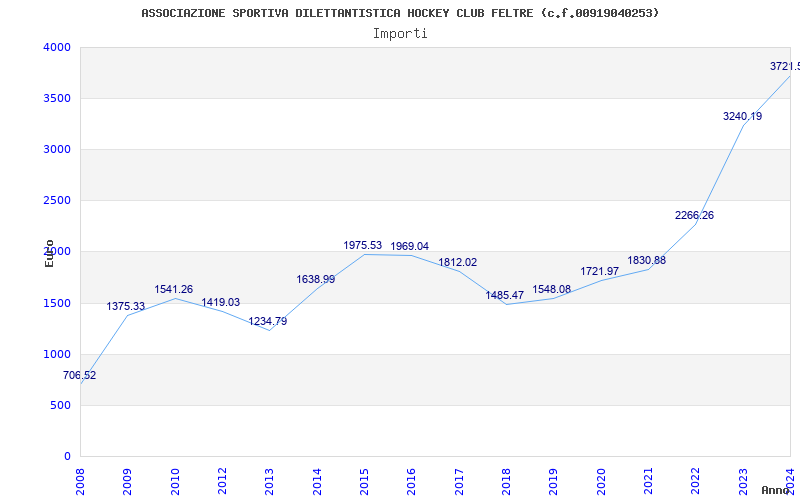Click the Euro y-axis title
This screenshot has width=800, height=500.
(x=49, y=253)
